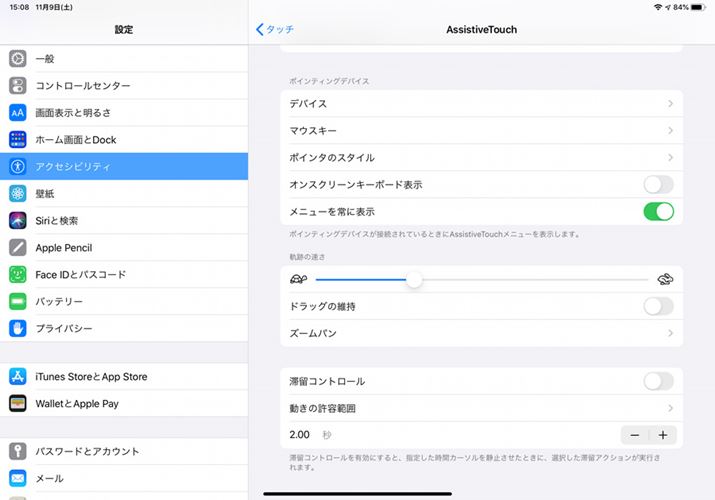Click the 軌跡の速さ slider thumb
Image resolution: width=715 pixels, height=500 pixels.
click(x=414, y=279)
